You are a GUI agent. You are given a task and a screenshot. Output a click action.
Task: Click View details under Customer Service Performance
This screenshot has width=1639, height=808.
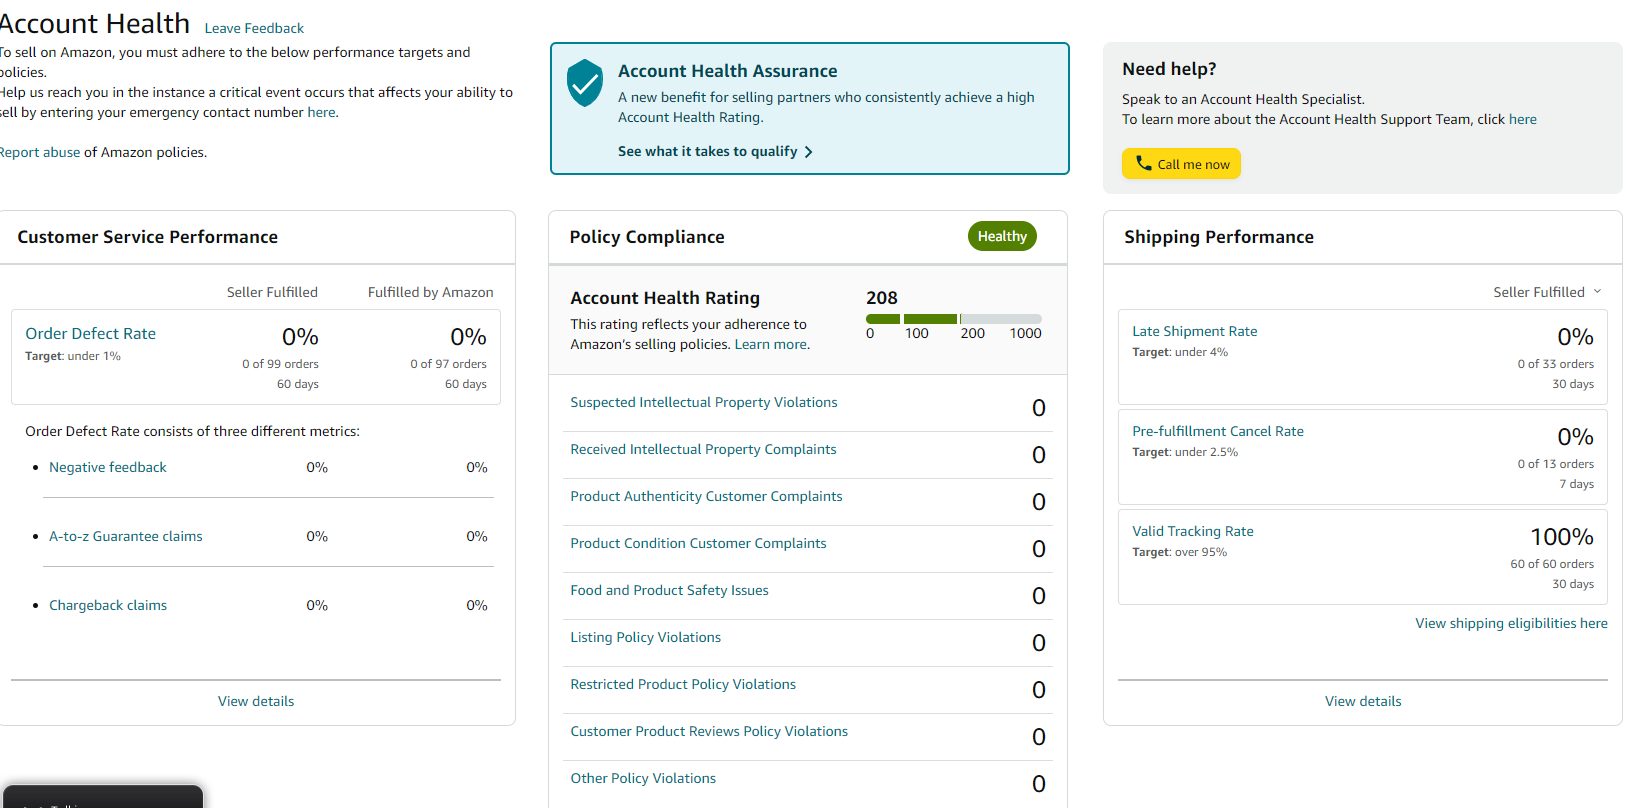(256, 701)
